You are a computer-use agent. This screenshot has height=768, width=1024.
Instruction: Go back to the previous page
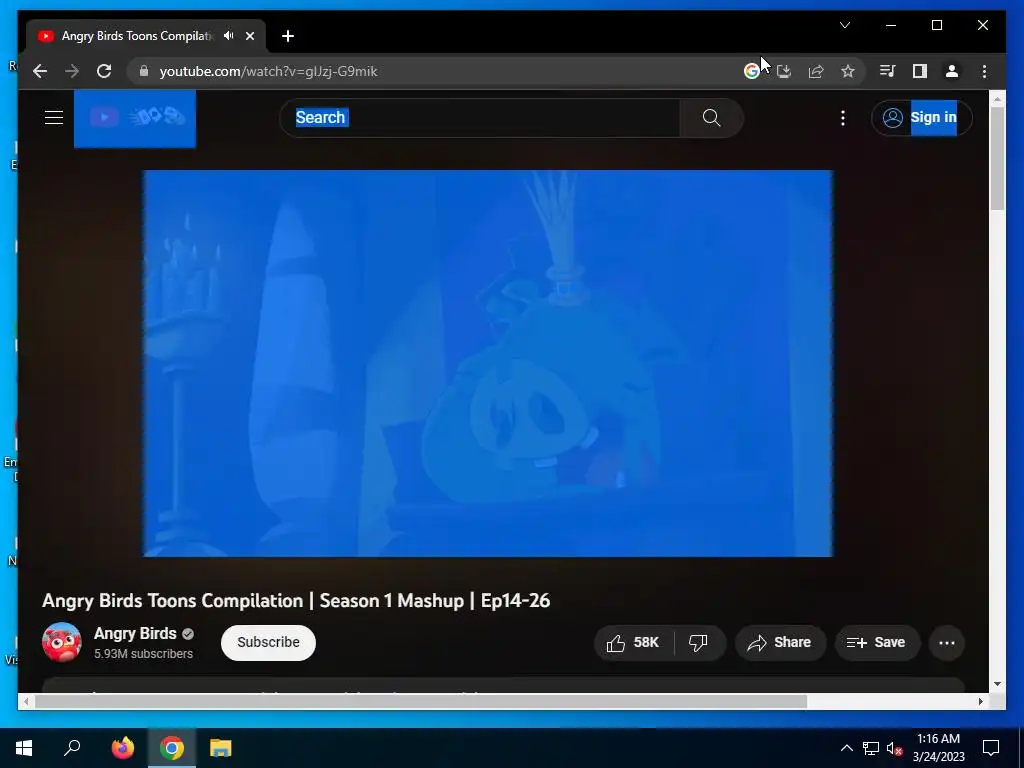(x=40, y=71)
